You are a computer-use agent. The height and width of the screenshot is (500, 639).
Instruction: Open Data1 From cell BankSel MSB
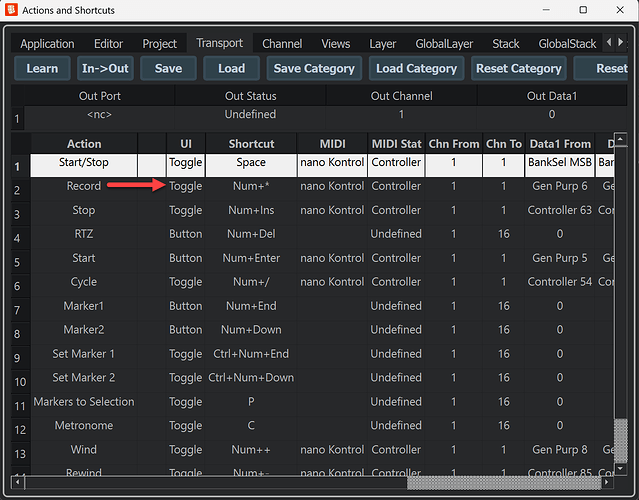[x=560, y=163]
